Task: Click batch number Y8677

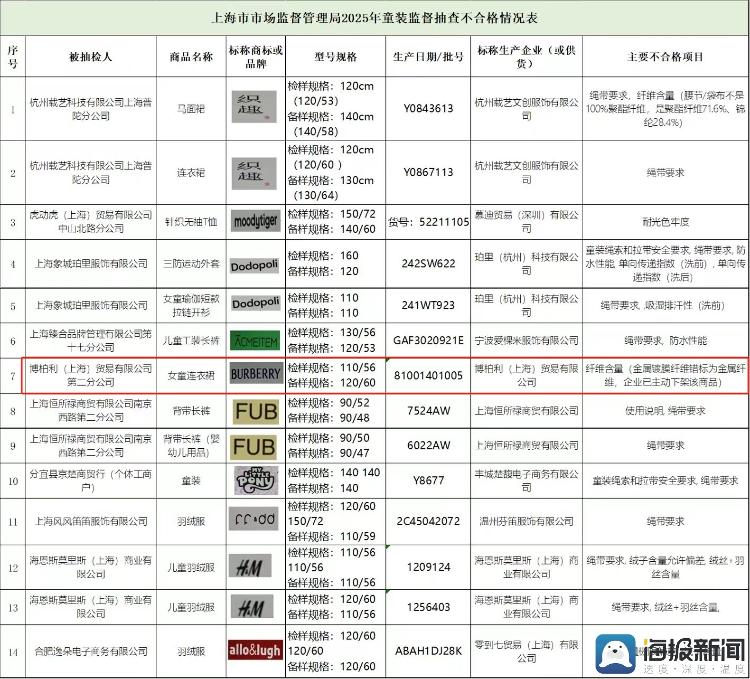Action: point(428,480)
